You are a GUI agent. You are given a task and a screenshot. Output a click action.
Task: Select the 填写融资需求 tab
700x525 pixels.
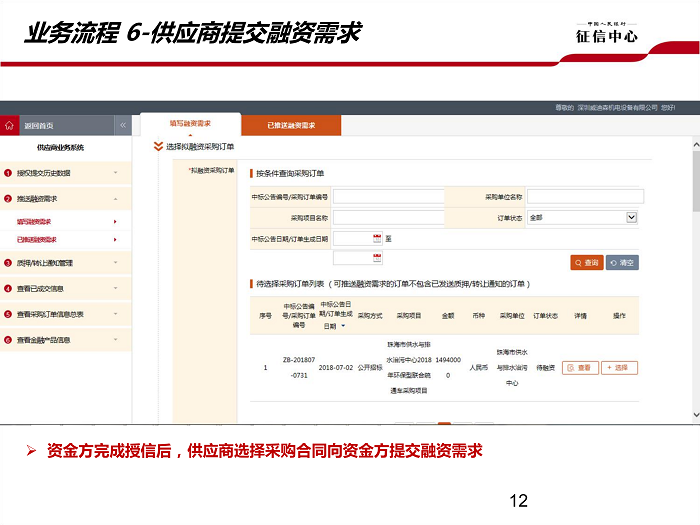tap(190, 124)
